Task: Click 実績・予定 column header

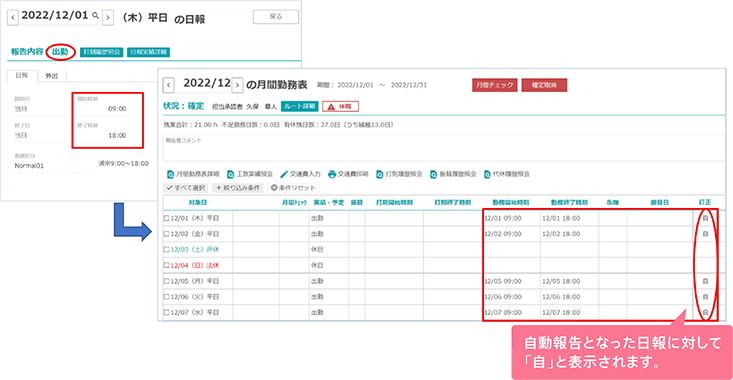Action: 329,202
